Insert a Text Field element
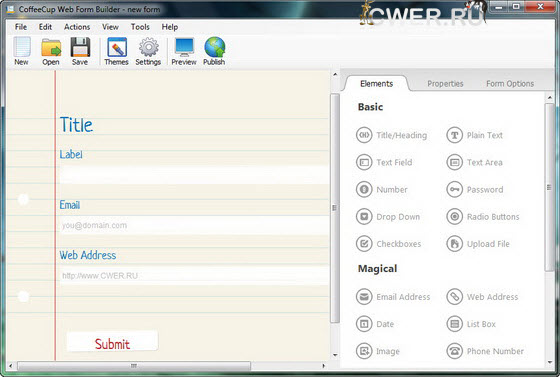Viewport: 560px width, 377px height. [x=384, y=162]
